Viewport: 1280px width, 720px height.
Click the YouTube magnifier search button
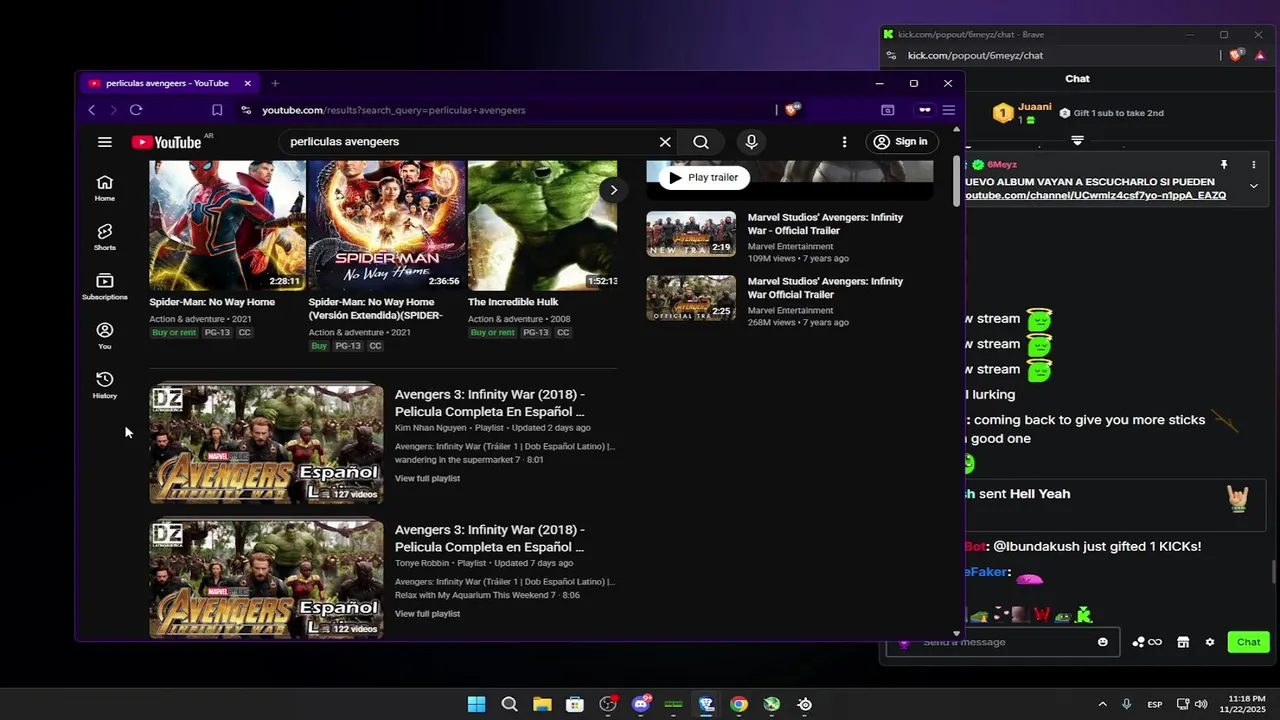[x=701, y=142]
